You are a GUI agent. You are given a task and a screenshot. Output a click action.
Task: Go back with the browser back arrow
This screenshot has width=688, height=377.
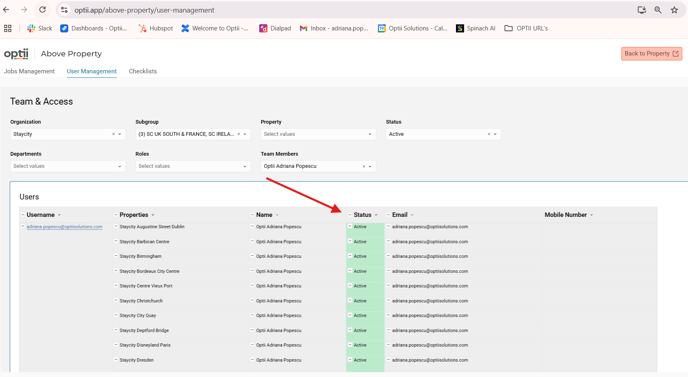point(6,10)
